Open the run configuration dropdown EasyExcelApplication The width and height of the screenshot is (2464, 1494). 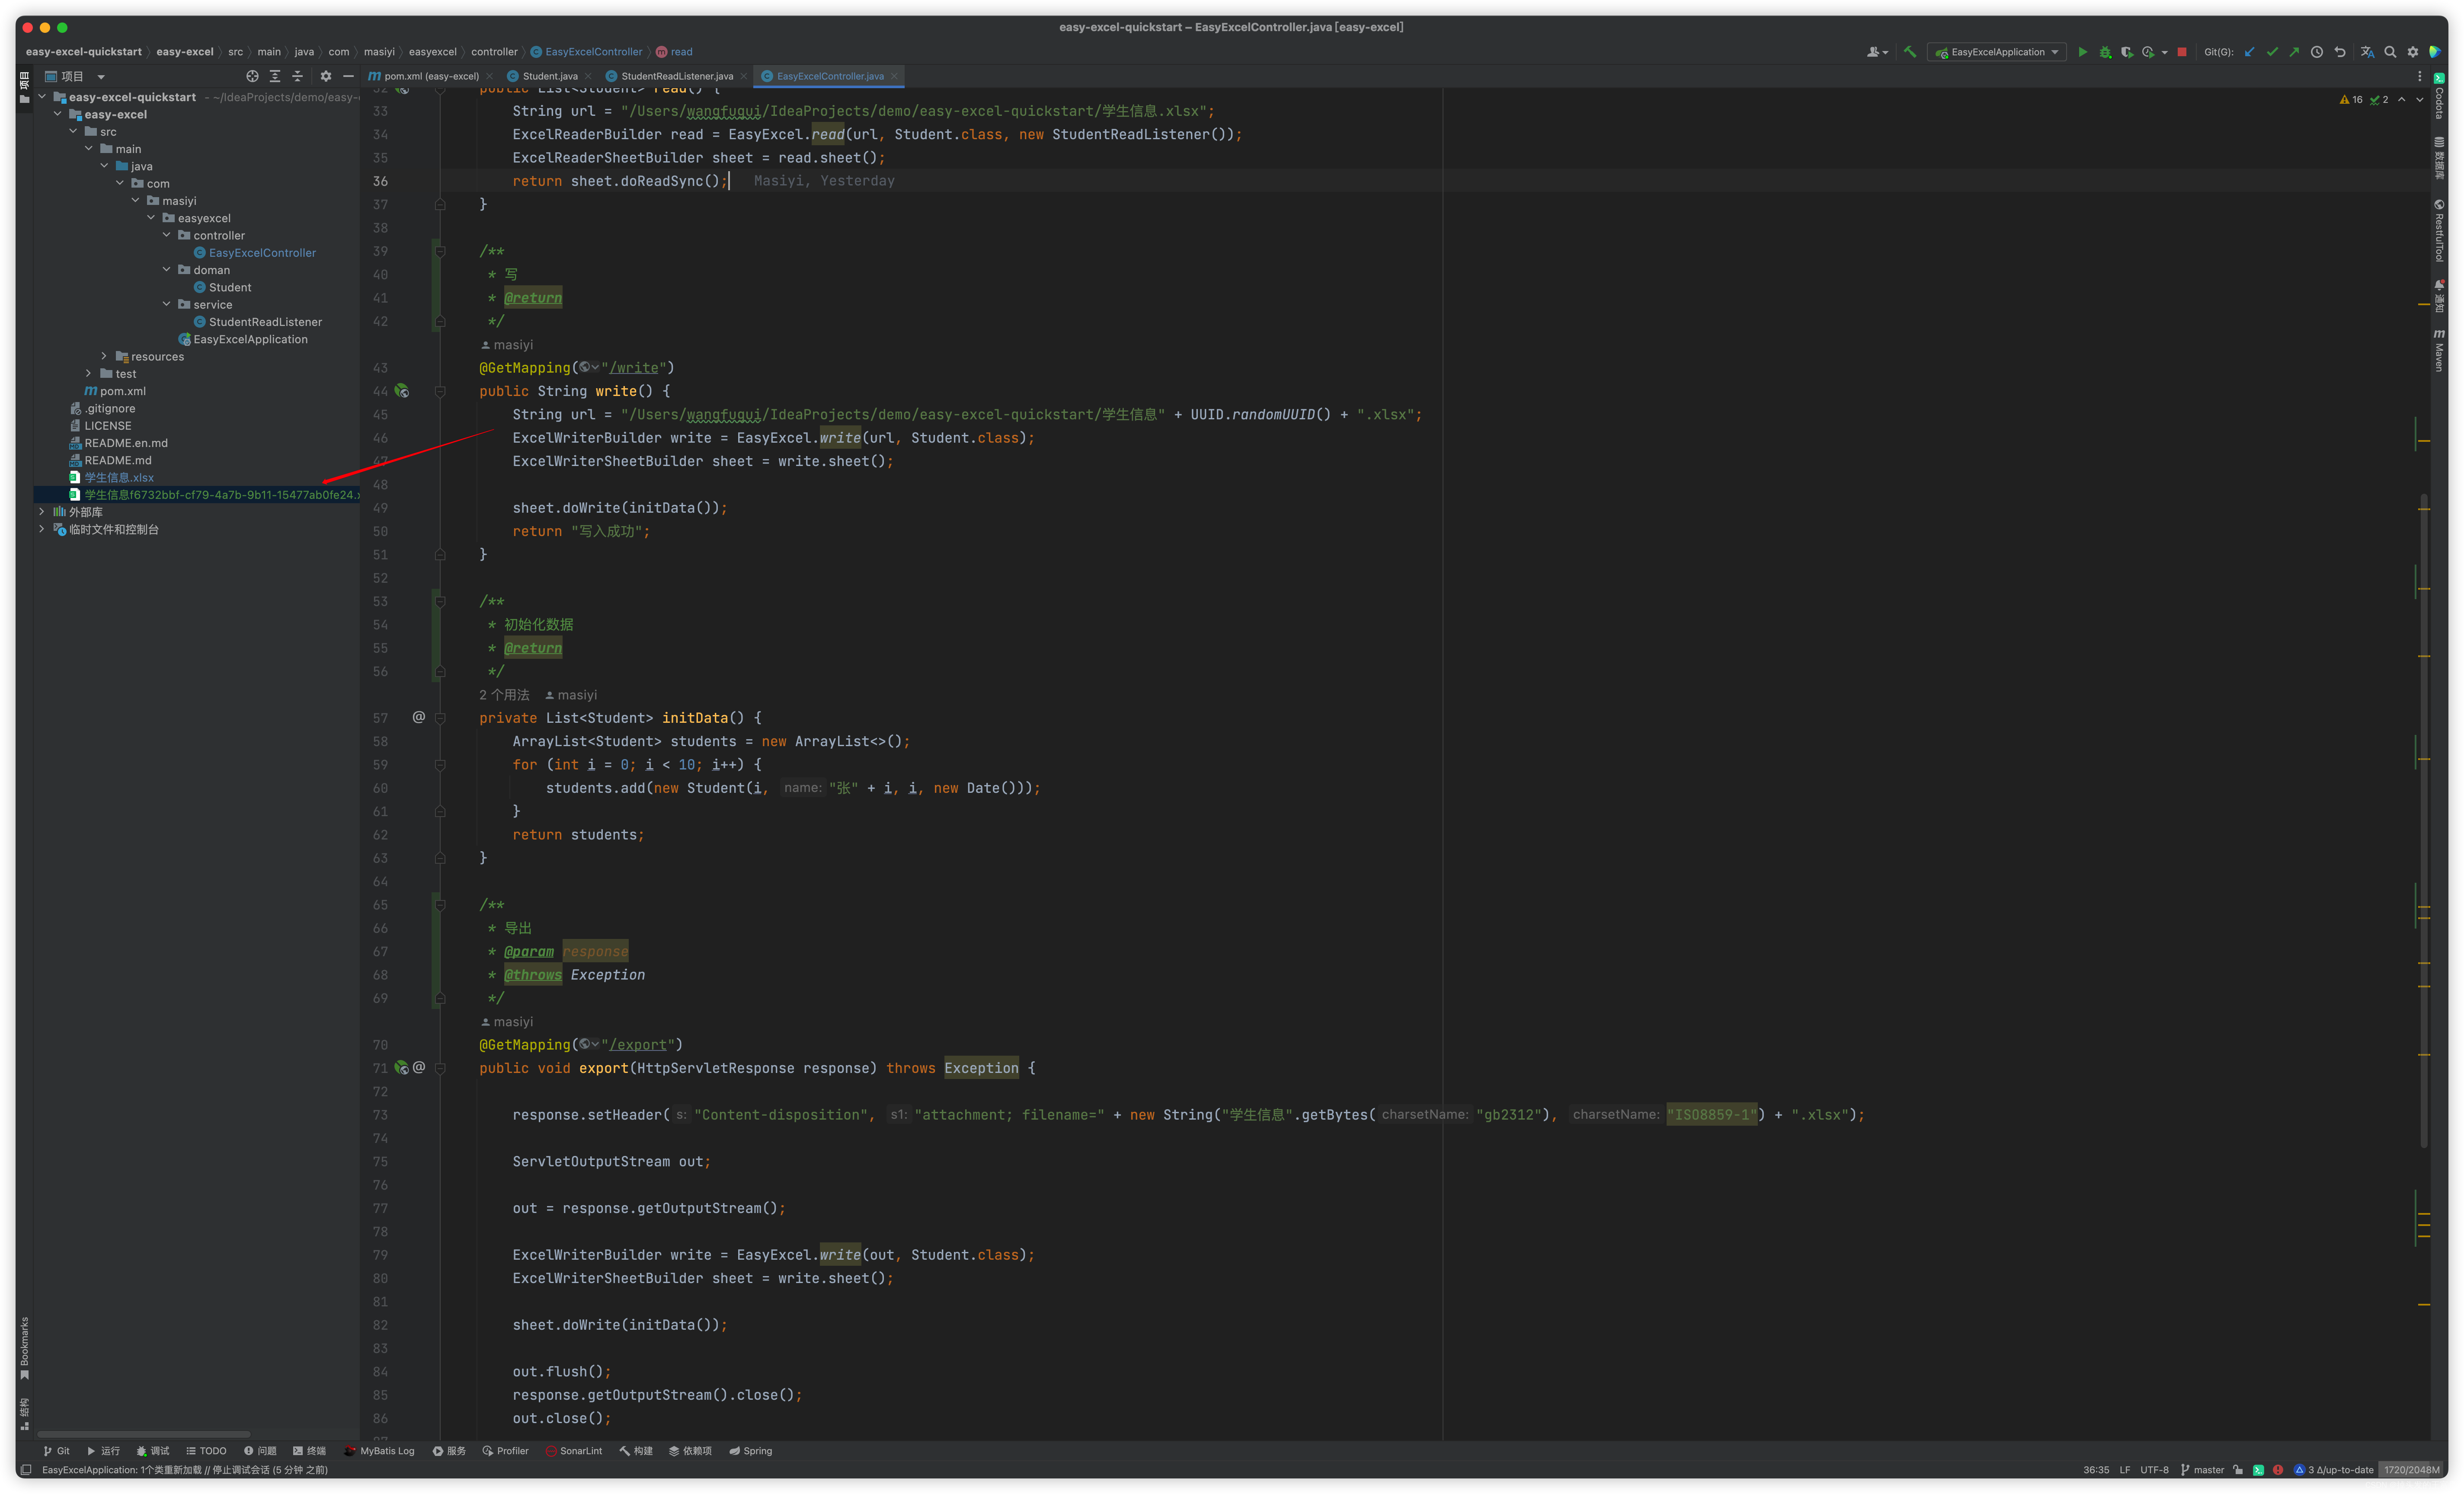click(1997, 52)
